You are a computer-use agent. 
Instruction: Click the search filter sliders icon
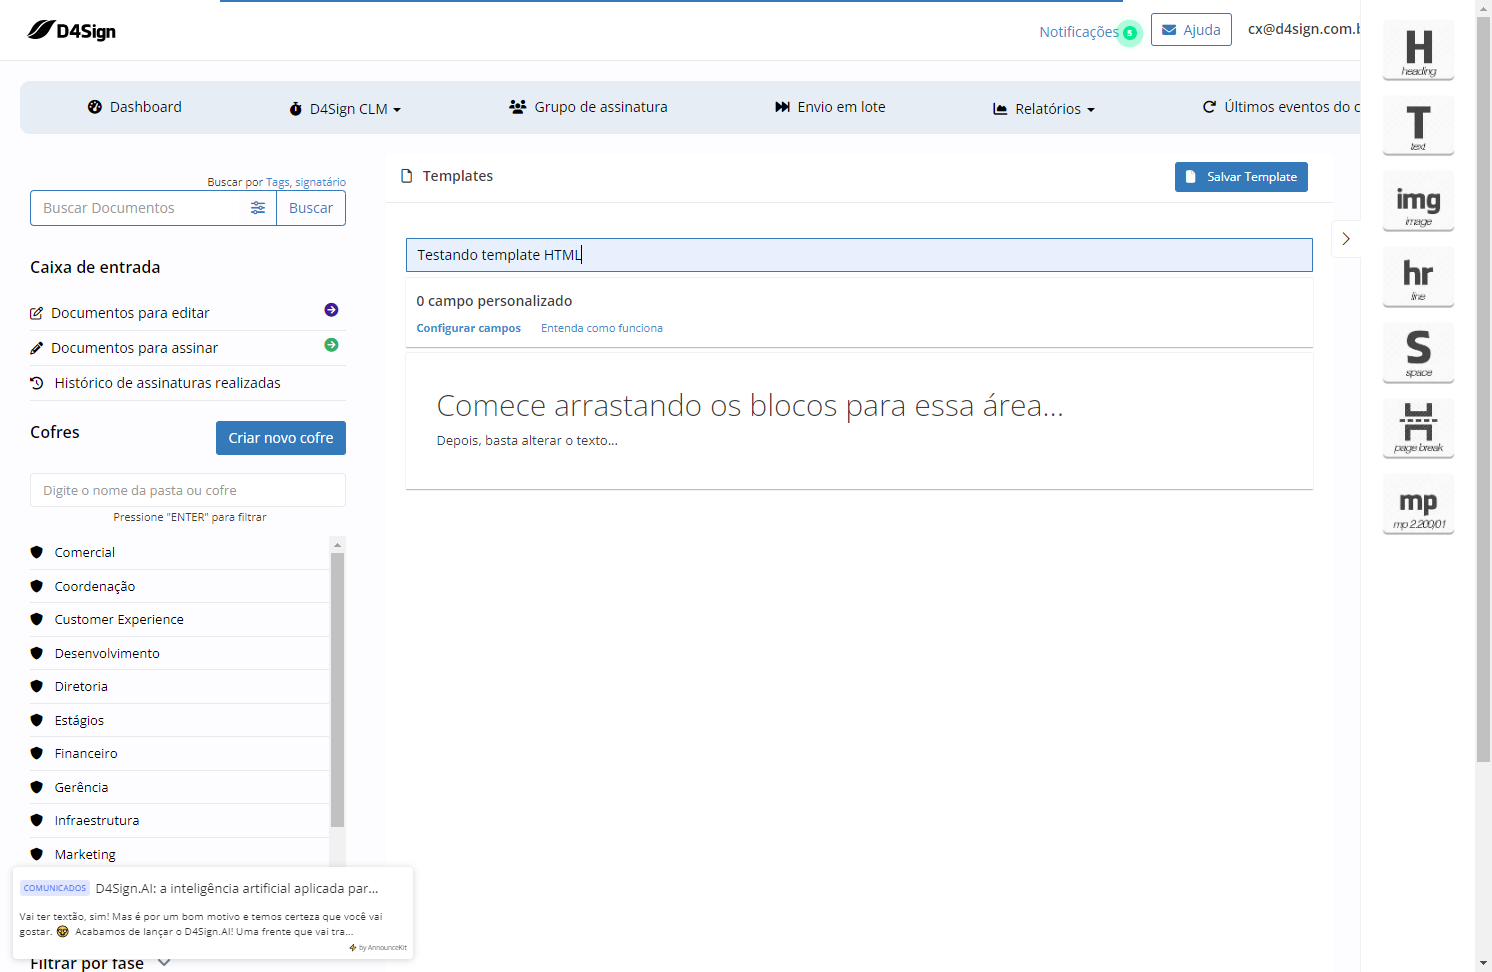tap(258, 208)
